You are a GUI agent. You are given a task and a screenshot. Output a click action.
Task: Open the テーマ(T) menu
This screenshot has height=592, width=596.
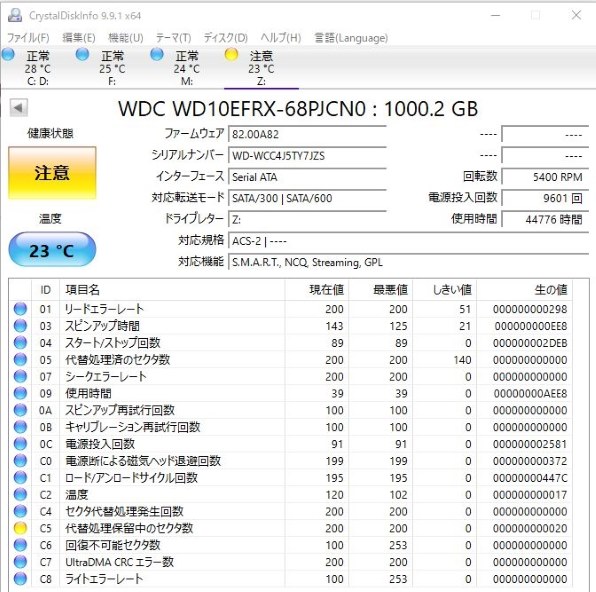pyautogui.click(x=173, y=38)
